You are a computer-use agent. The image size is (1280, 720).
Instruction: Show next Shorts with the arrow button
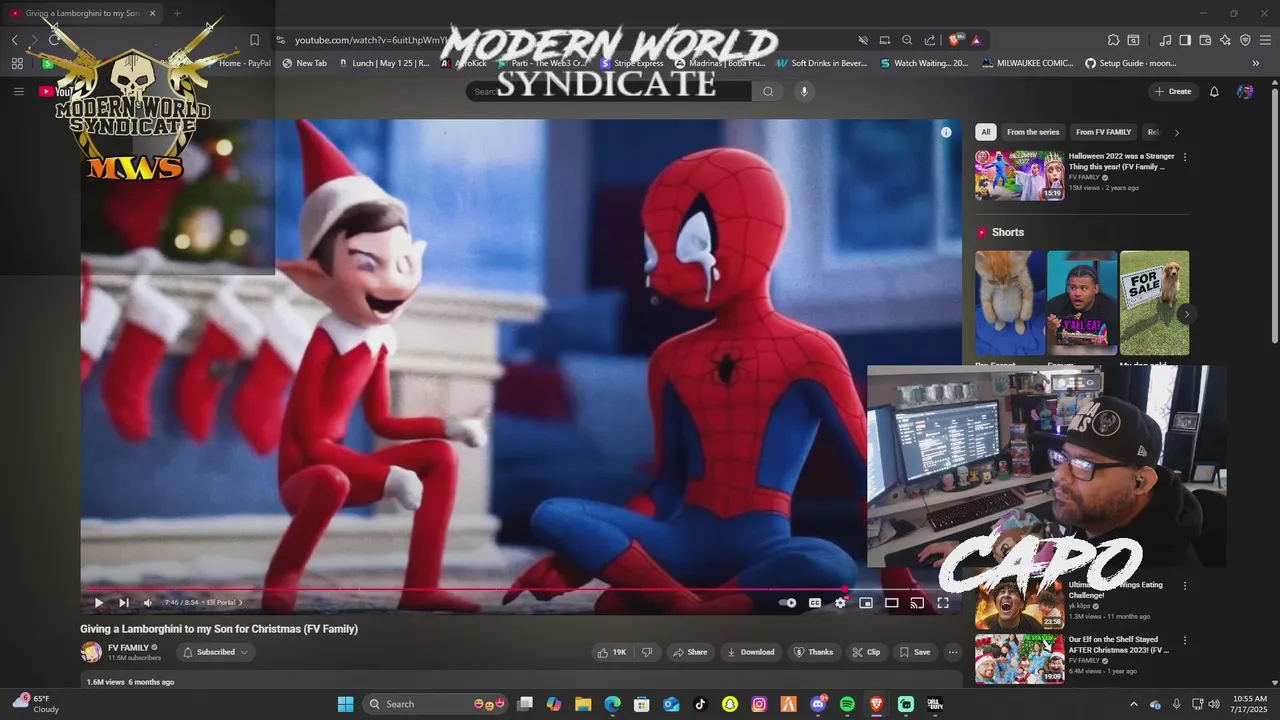[1186, 314]
